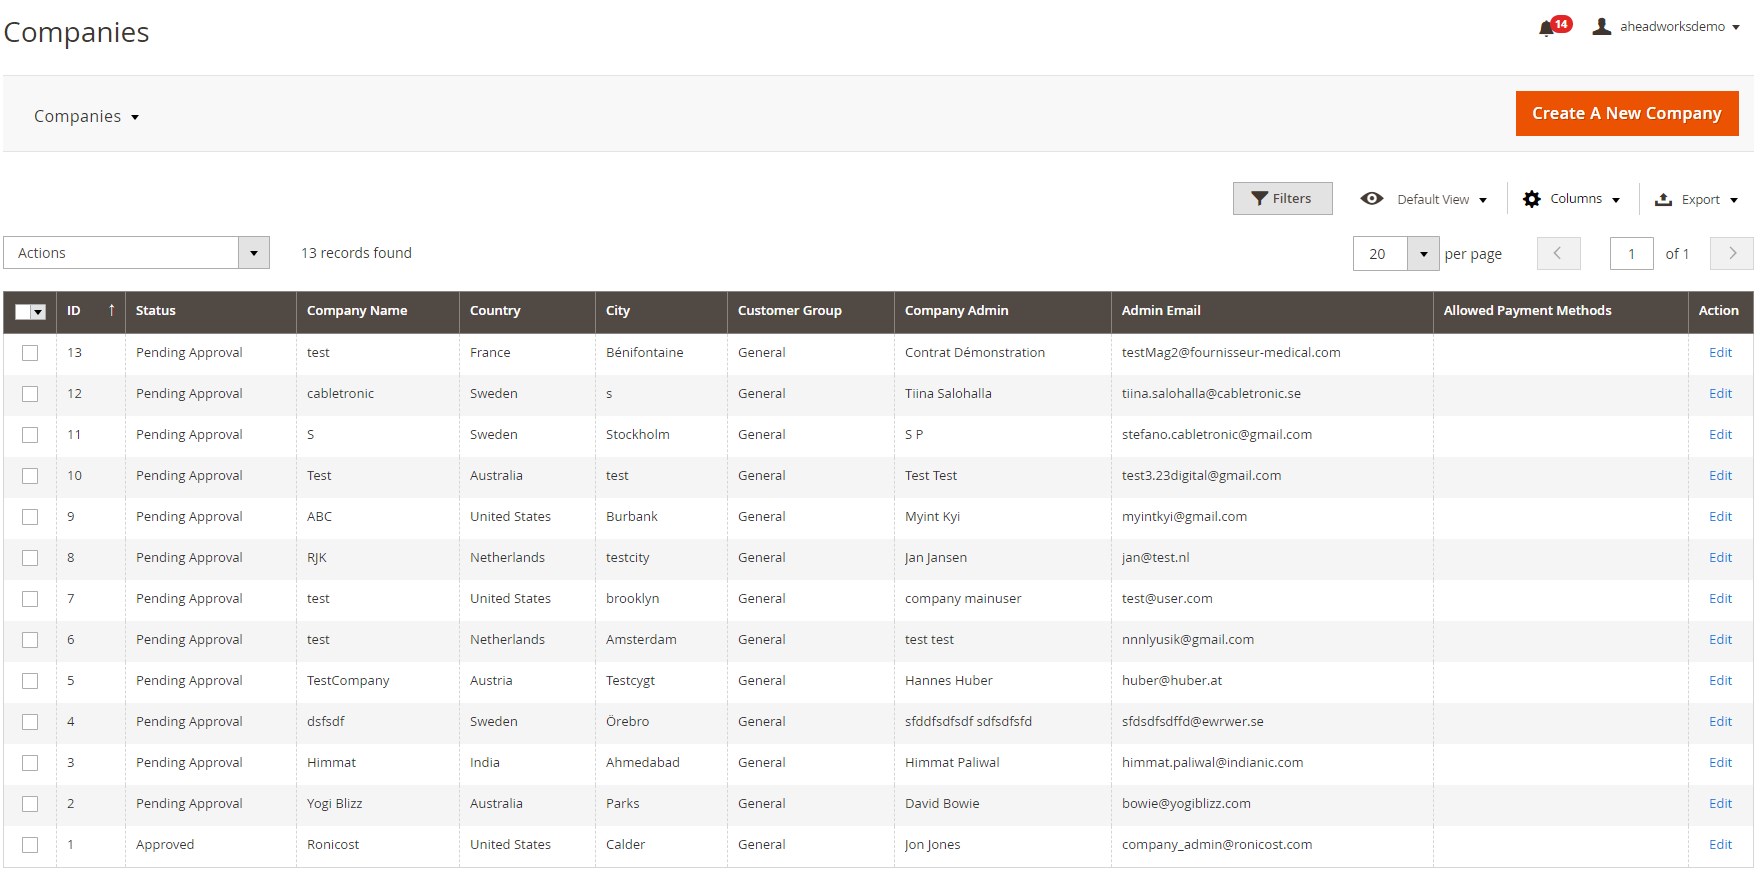
Task: Click the Export upload icon
Action: pyautogui.click(x=1663, y=200)
